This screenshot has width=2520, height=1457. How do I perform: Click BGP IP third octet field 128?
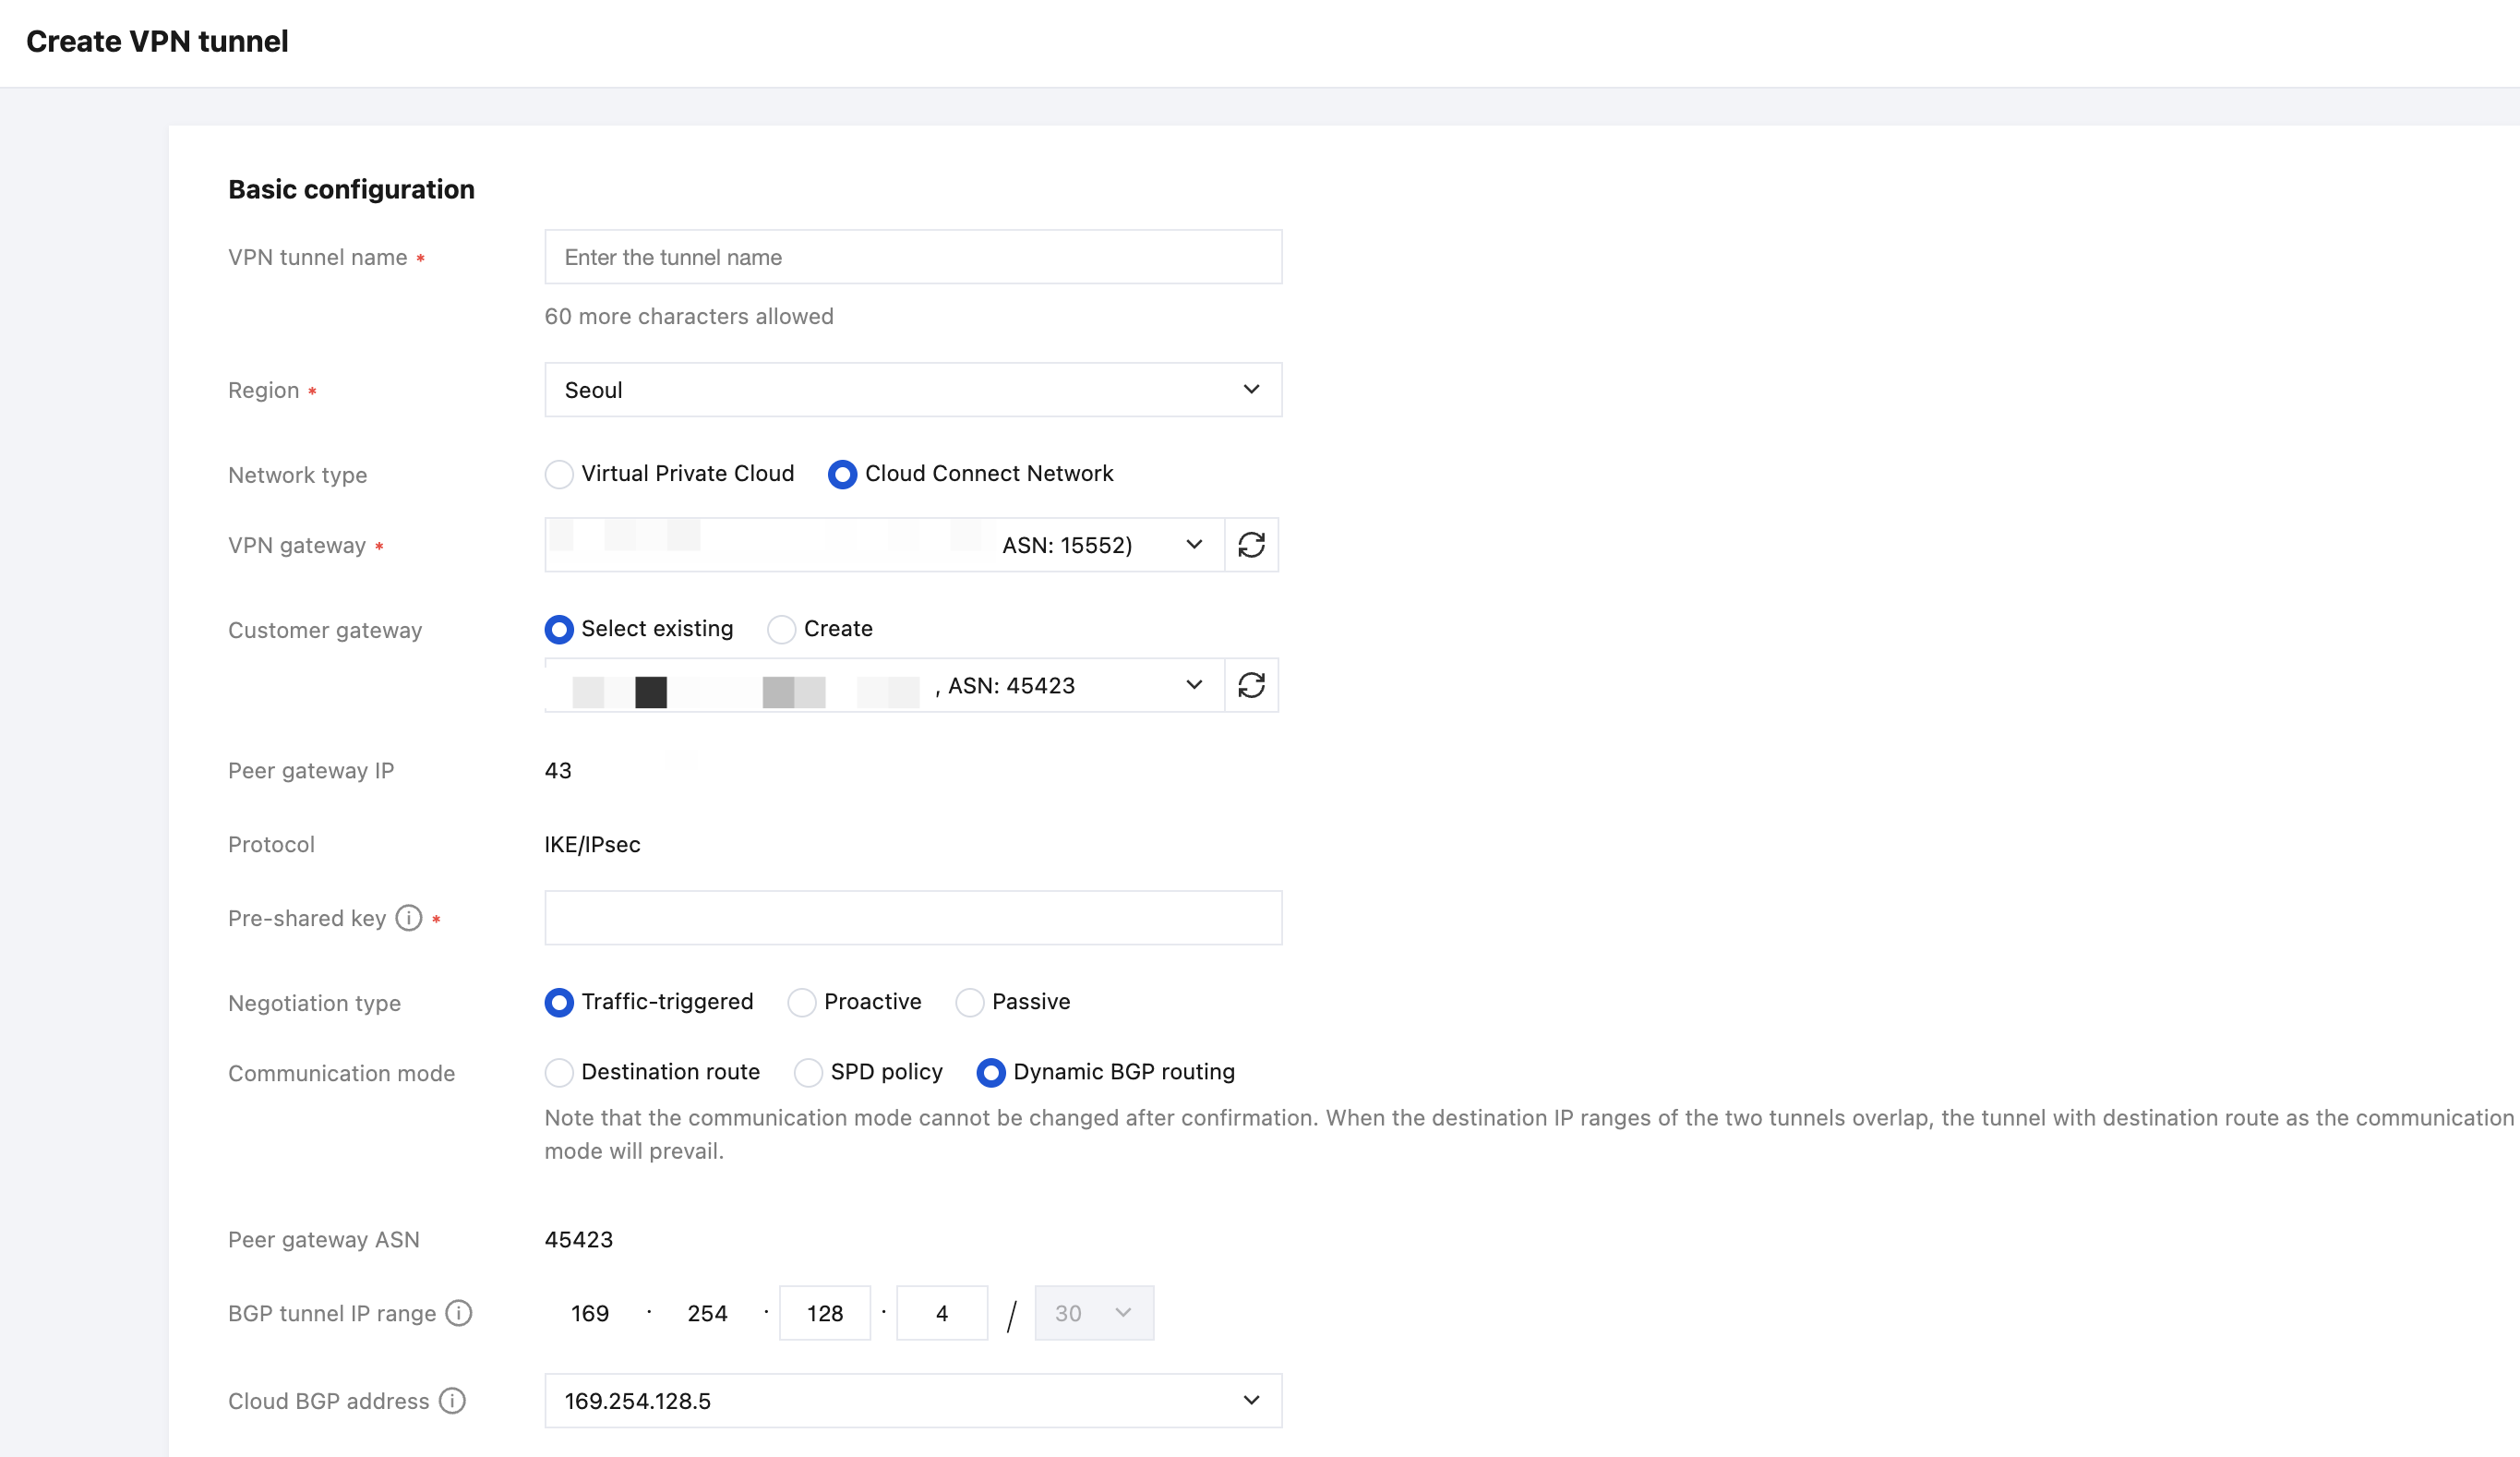click(825, 1313)
